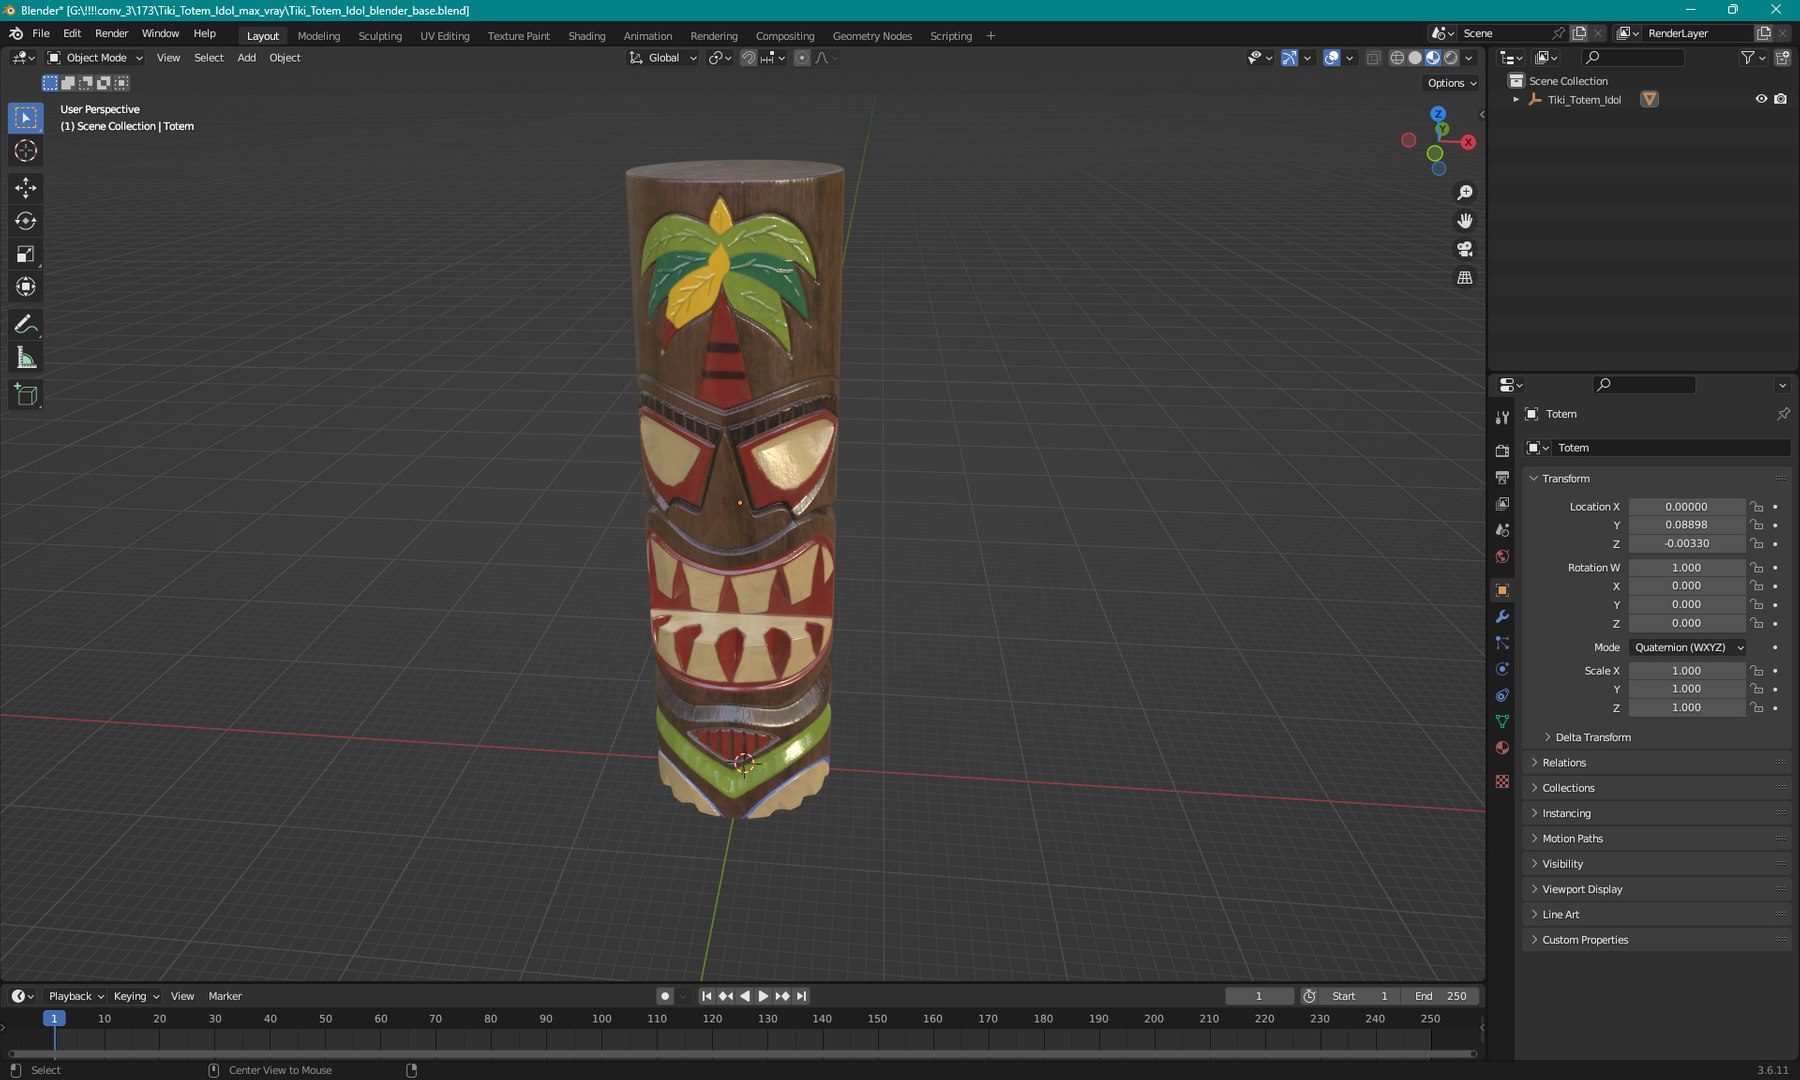Click Marker in the timeline header
Image resolution: width=1800 pixels, height=1080 pixels.
pos(225,996)
